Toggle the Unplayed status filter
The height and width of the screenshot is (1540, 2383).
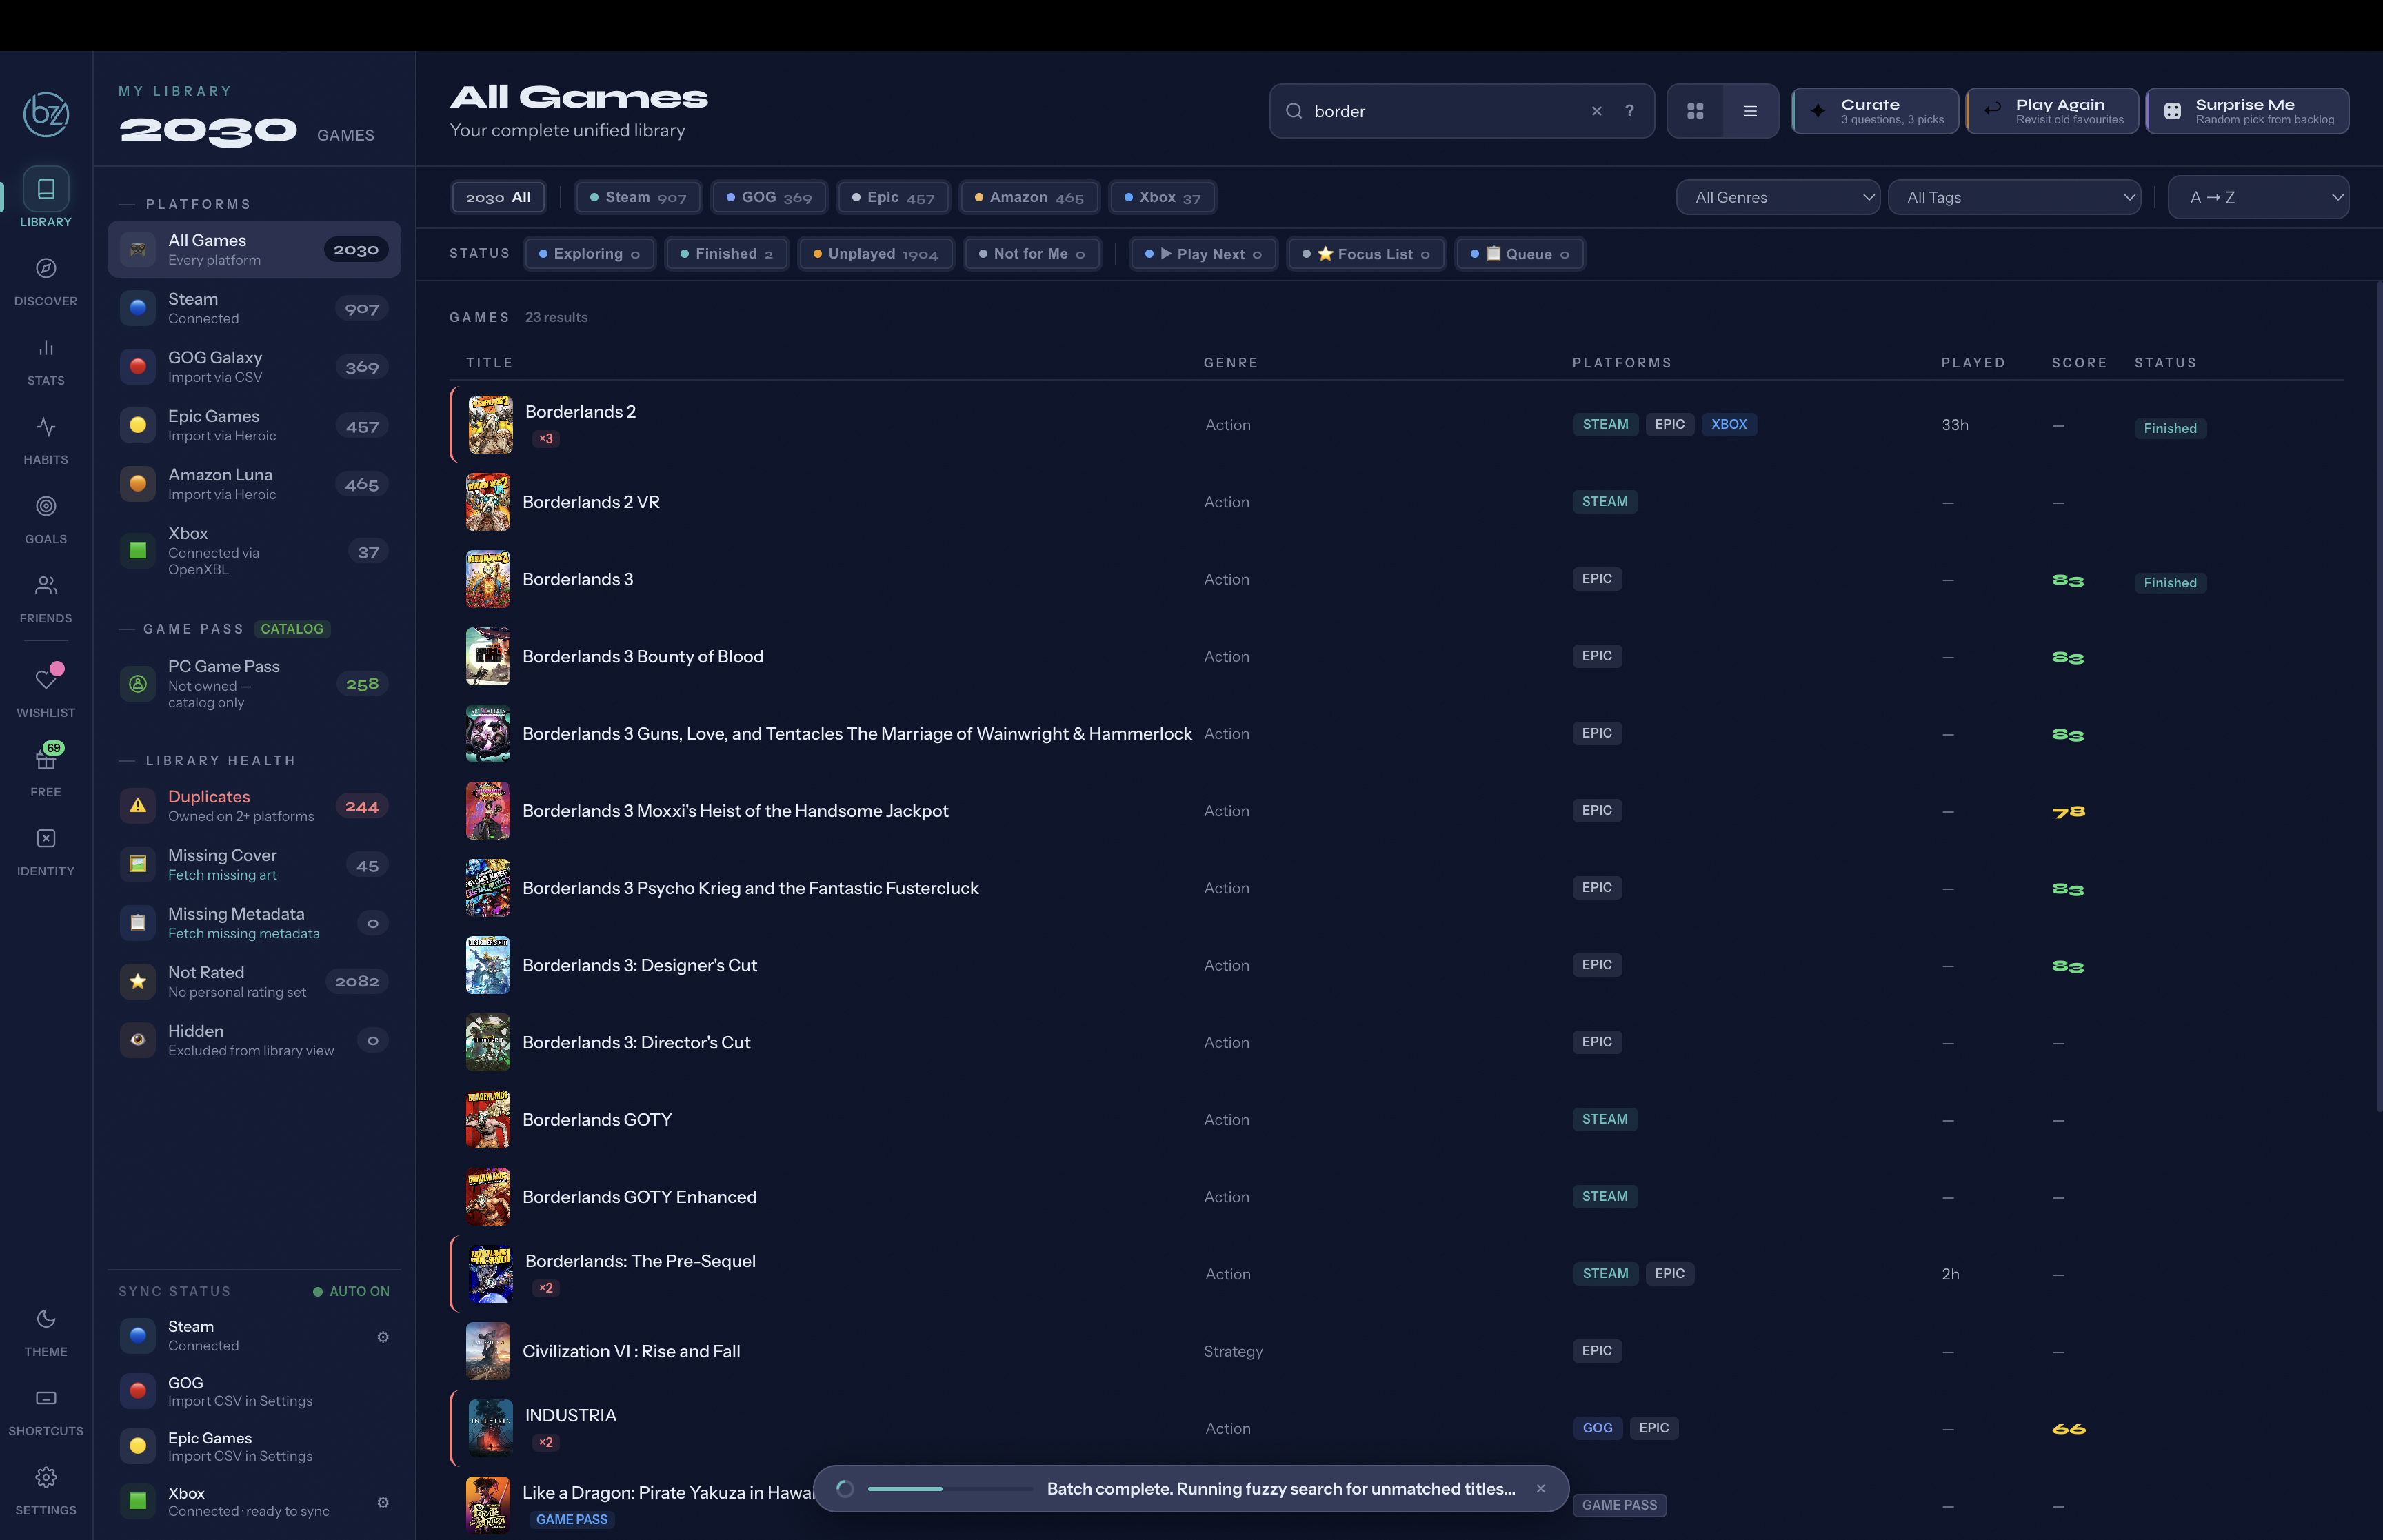point(875,254)
